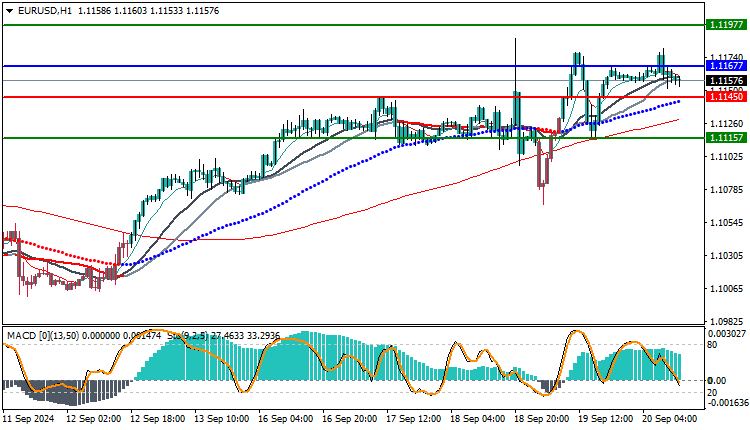This screenshot has width=750, height=430.
Task: Open the EURUSD,H1 chart menu triangle
Action: coord(10,11)
